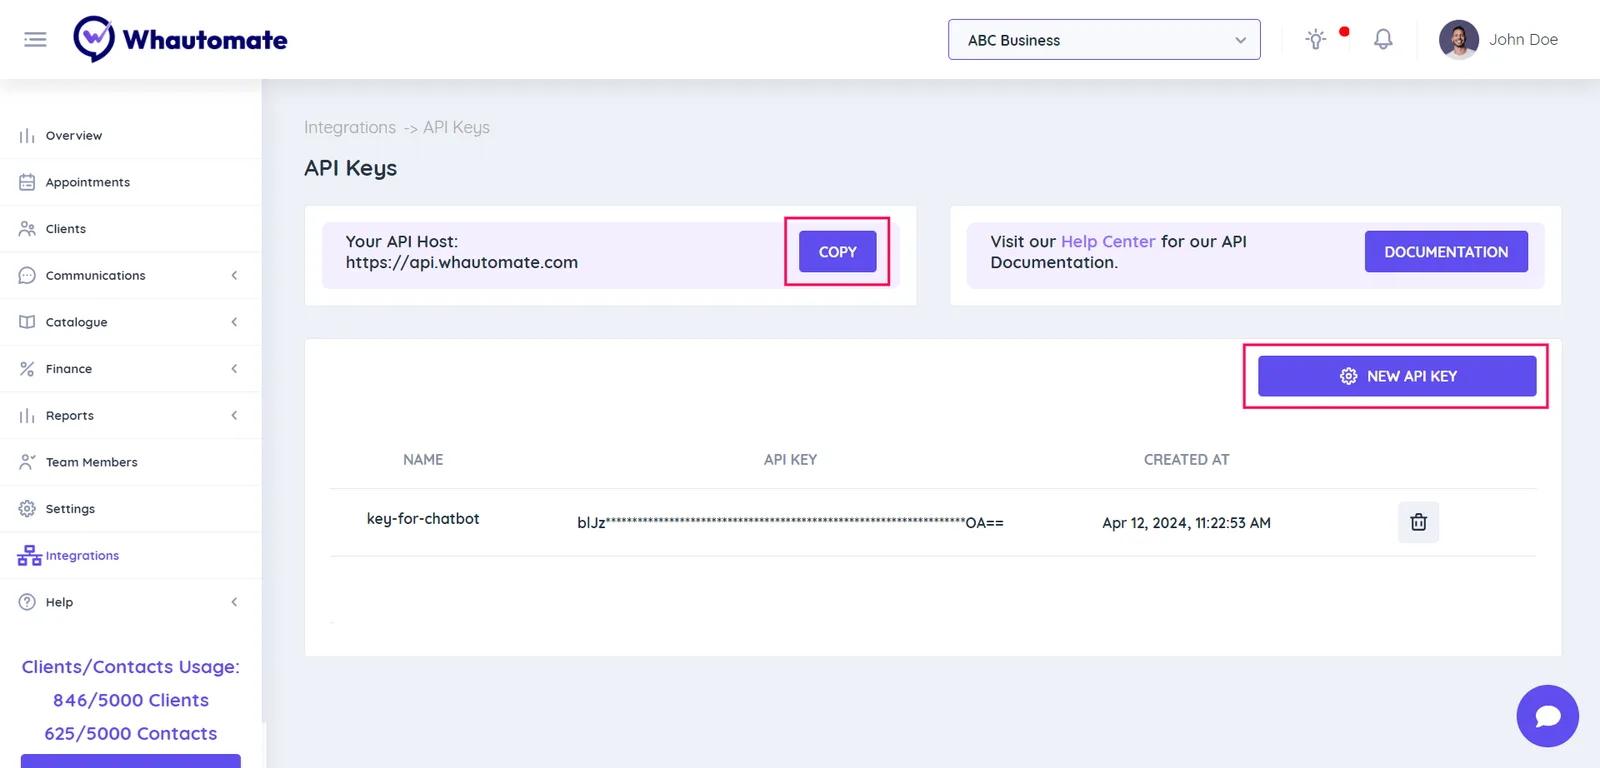The width and height of the screenshot is (1600, 768).
Task: Create a New API Key
Action: 1397,376
